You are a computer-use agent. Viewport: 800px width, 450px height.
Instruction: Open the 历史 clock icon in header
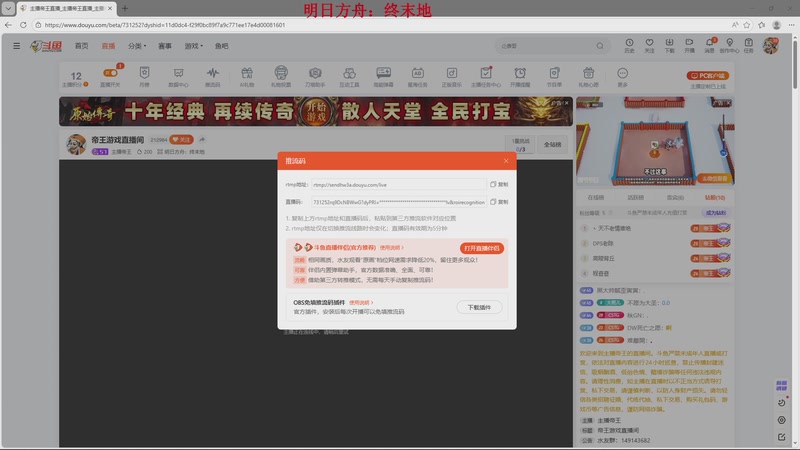(x=630, y=45)
